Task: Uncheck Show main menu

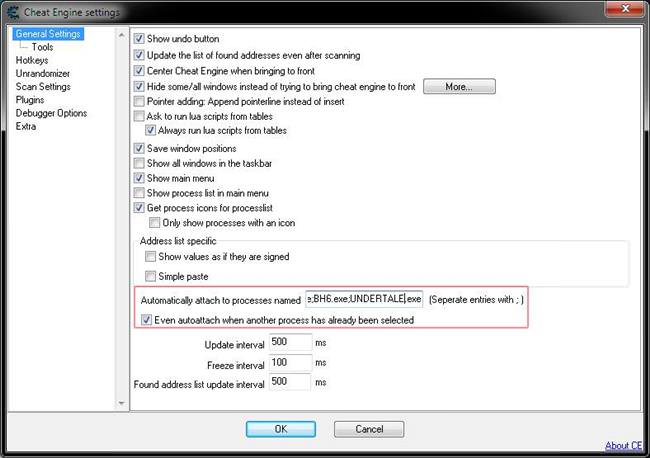Action: pyautogui.click(x=139, y=178)
